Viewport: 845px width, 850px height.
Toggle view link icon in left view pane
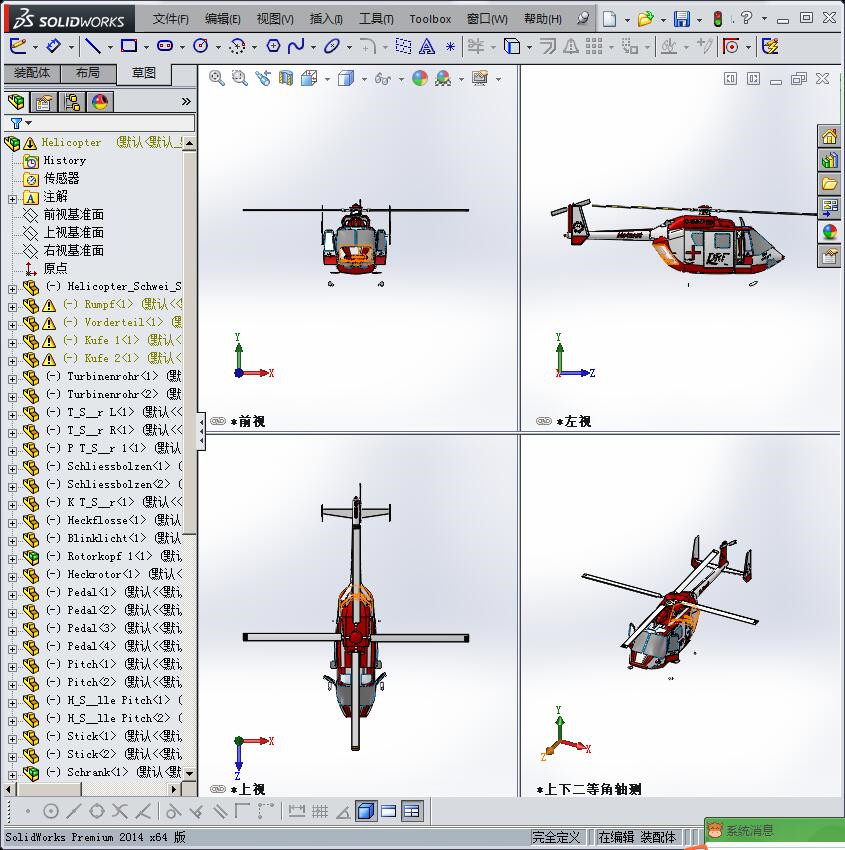click(x=544, y=421)
